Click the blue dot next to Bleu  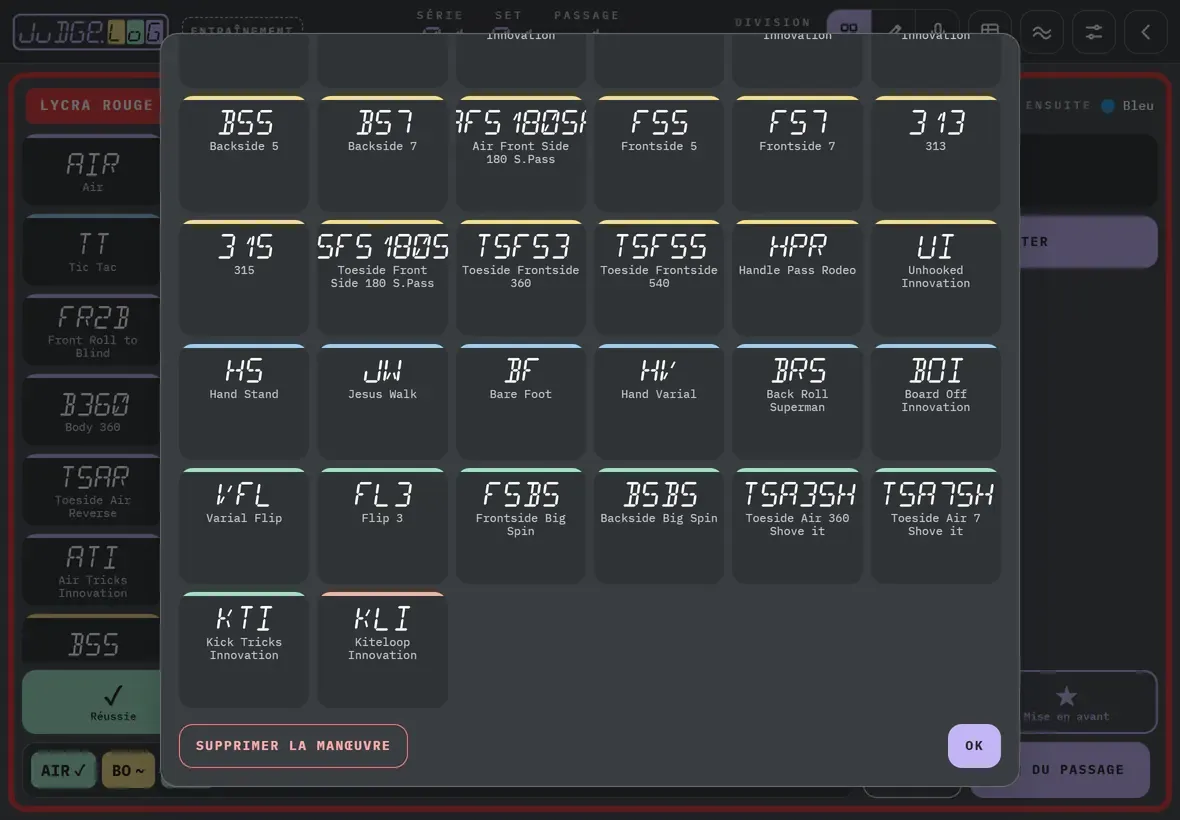pos(1108,106)
